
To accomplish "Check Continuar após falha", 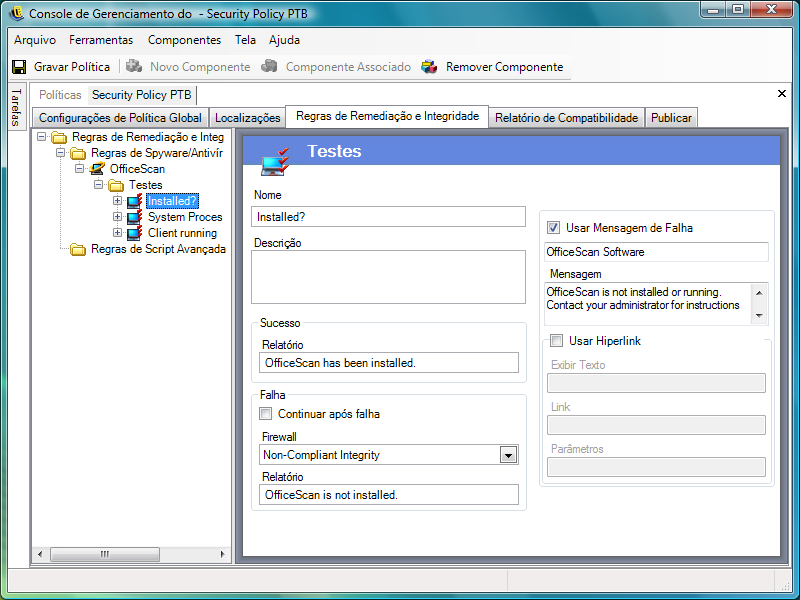I will pyautogui.click(x=265, y=413).
